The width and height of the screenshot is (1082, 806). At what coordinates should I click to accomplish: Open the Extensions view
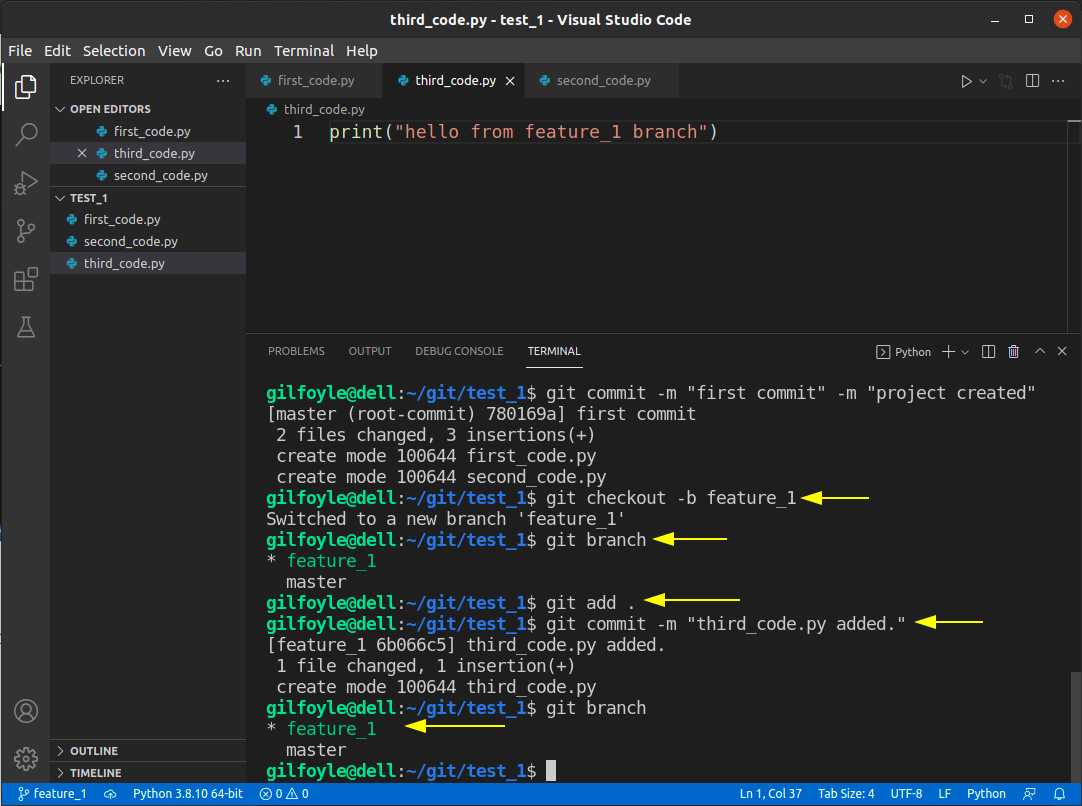(26, 279)
